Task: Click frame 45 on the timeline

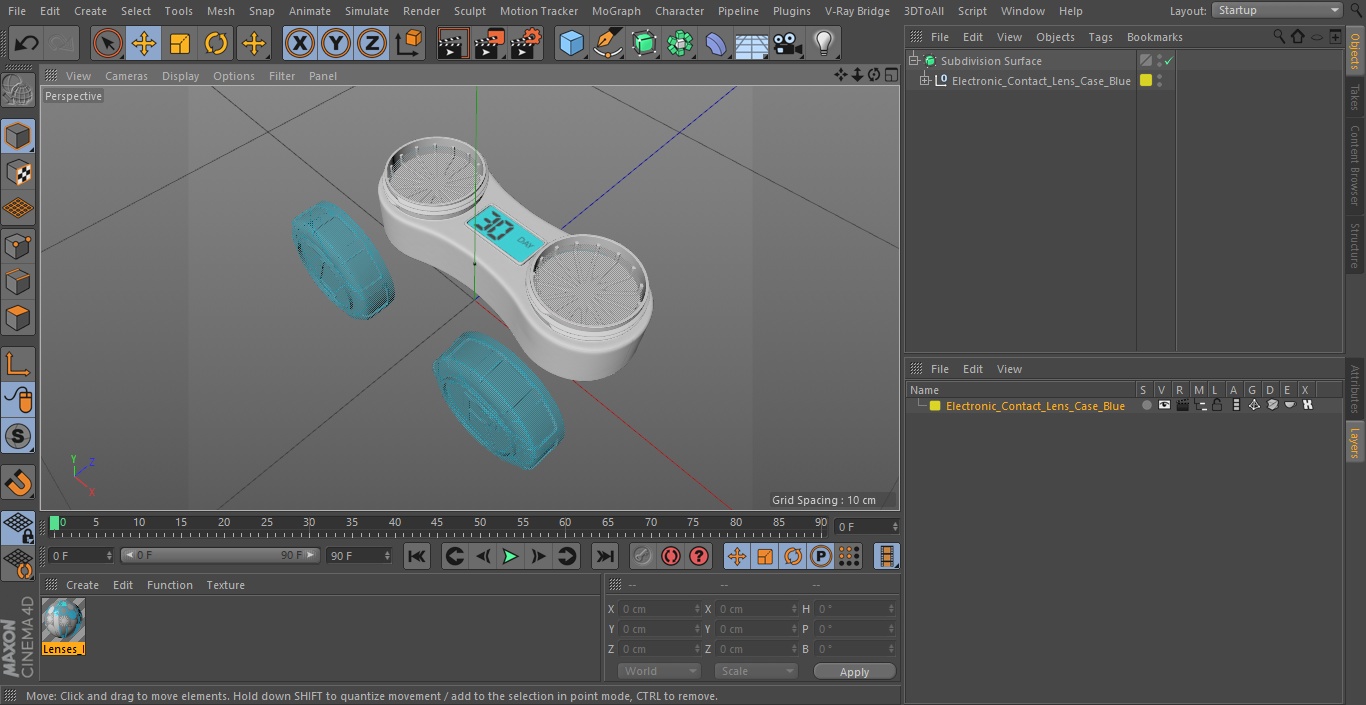Action: [437, 522]
